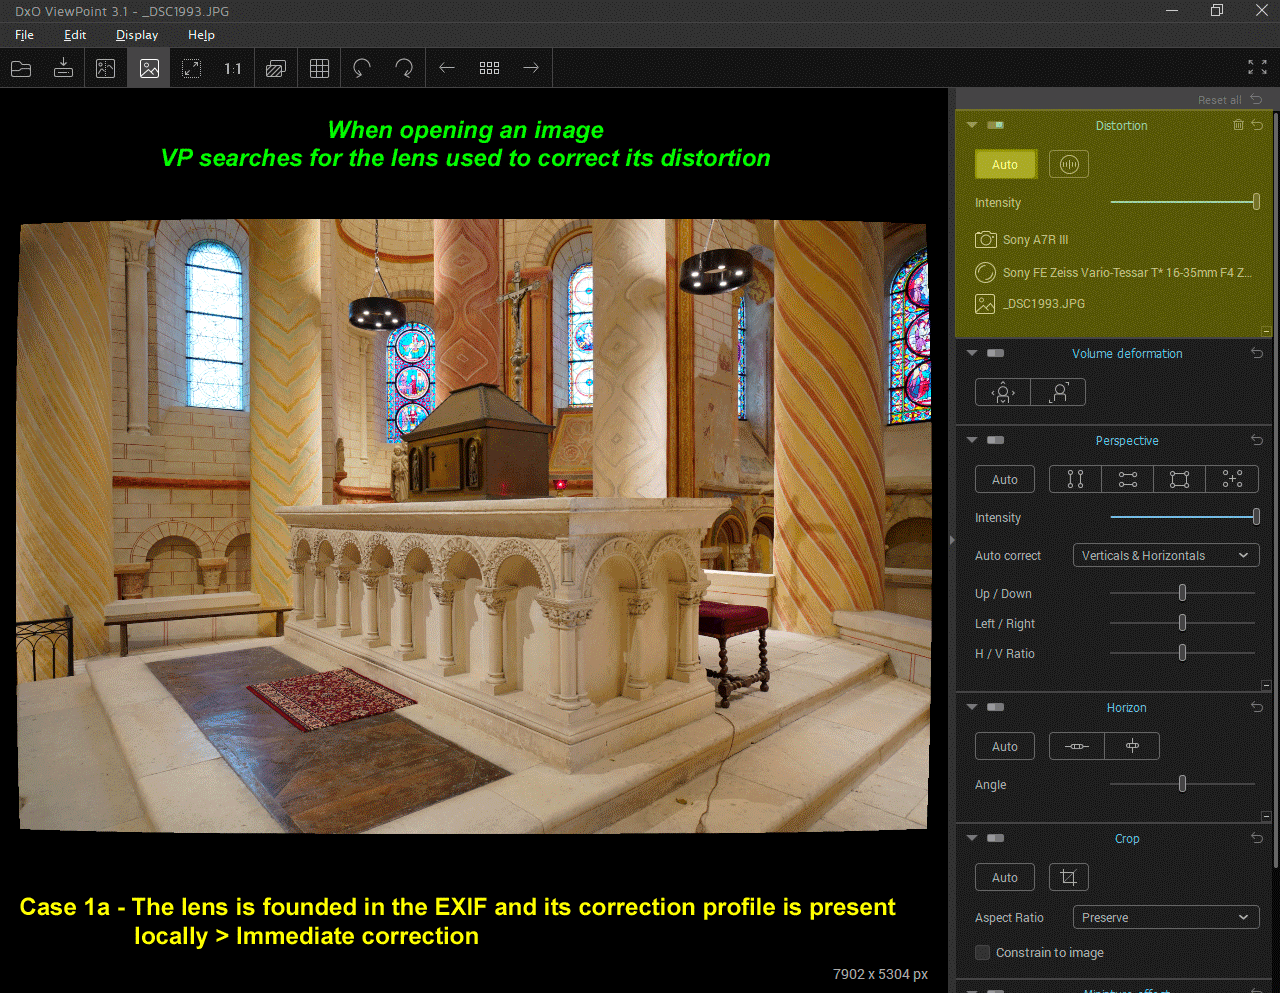The height and width of the screenshot is (993, 1280).
Task: Show before/after compare view icon
Action: pyautogui.click(x=106, y=68)
